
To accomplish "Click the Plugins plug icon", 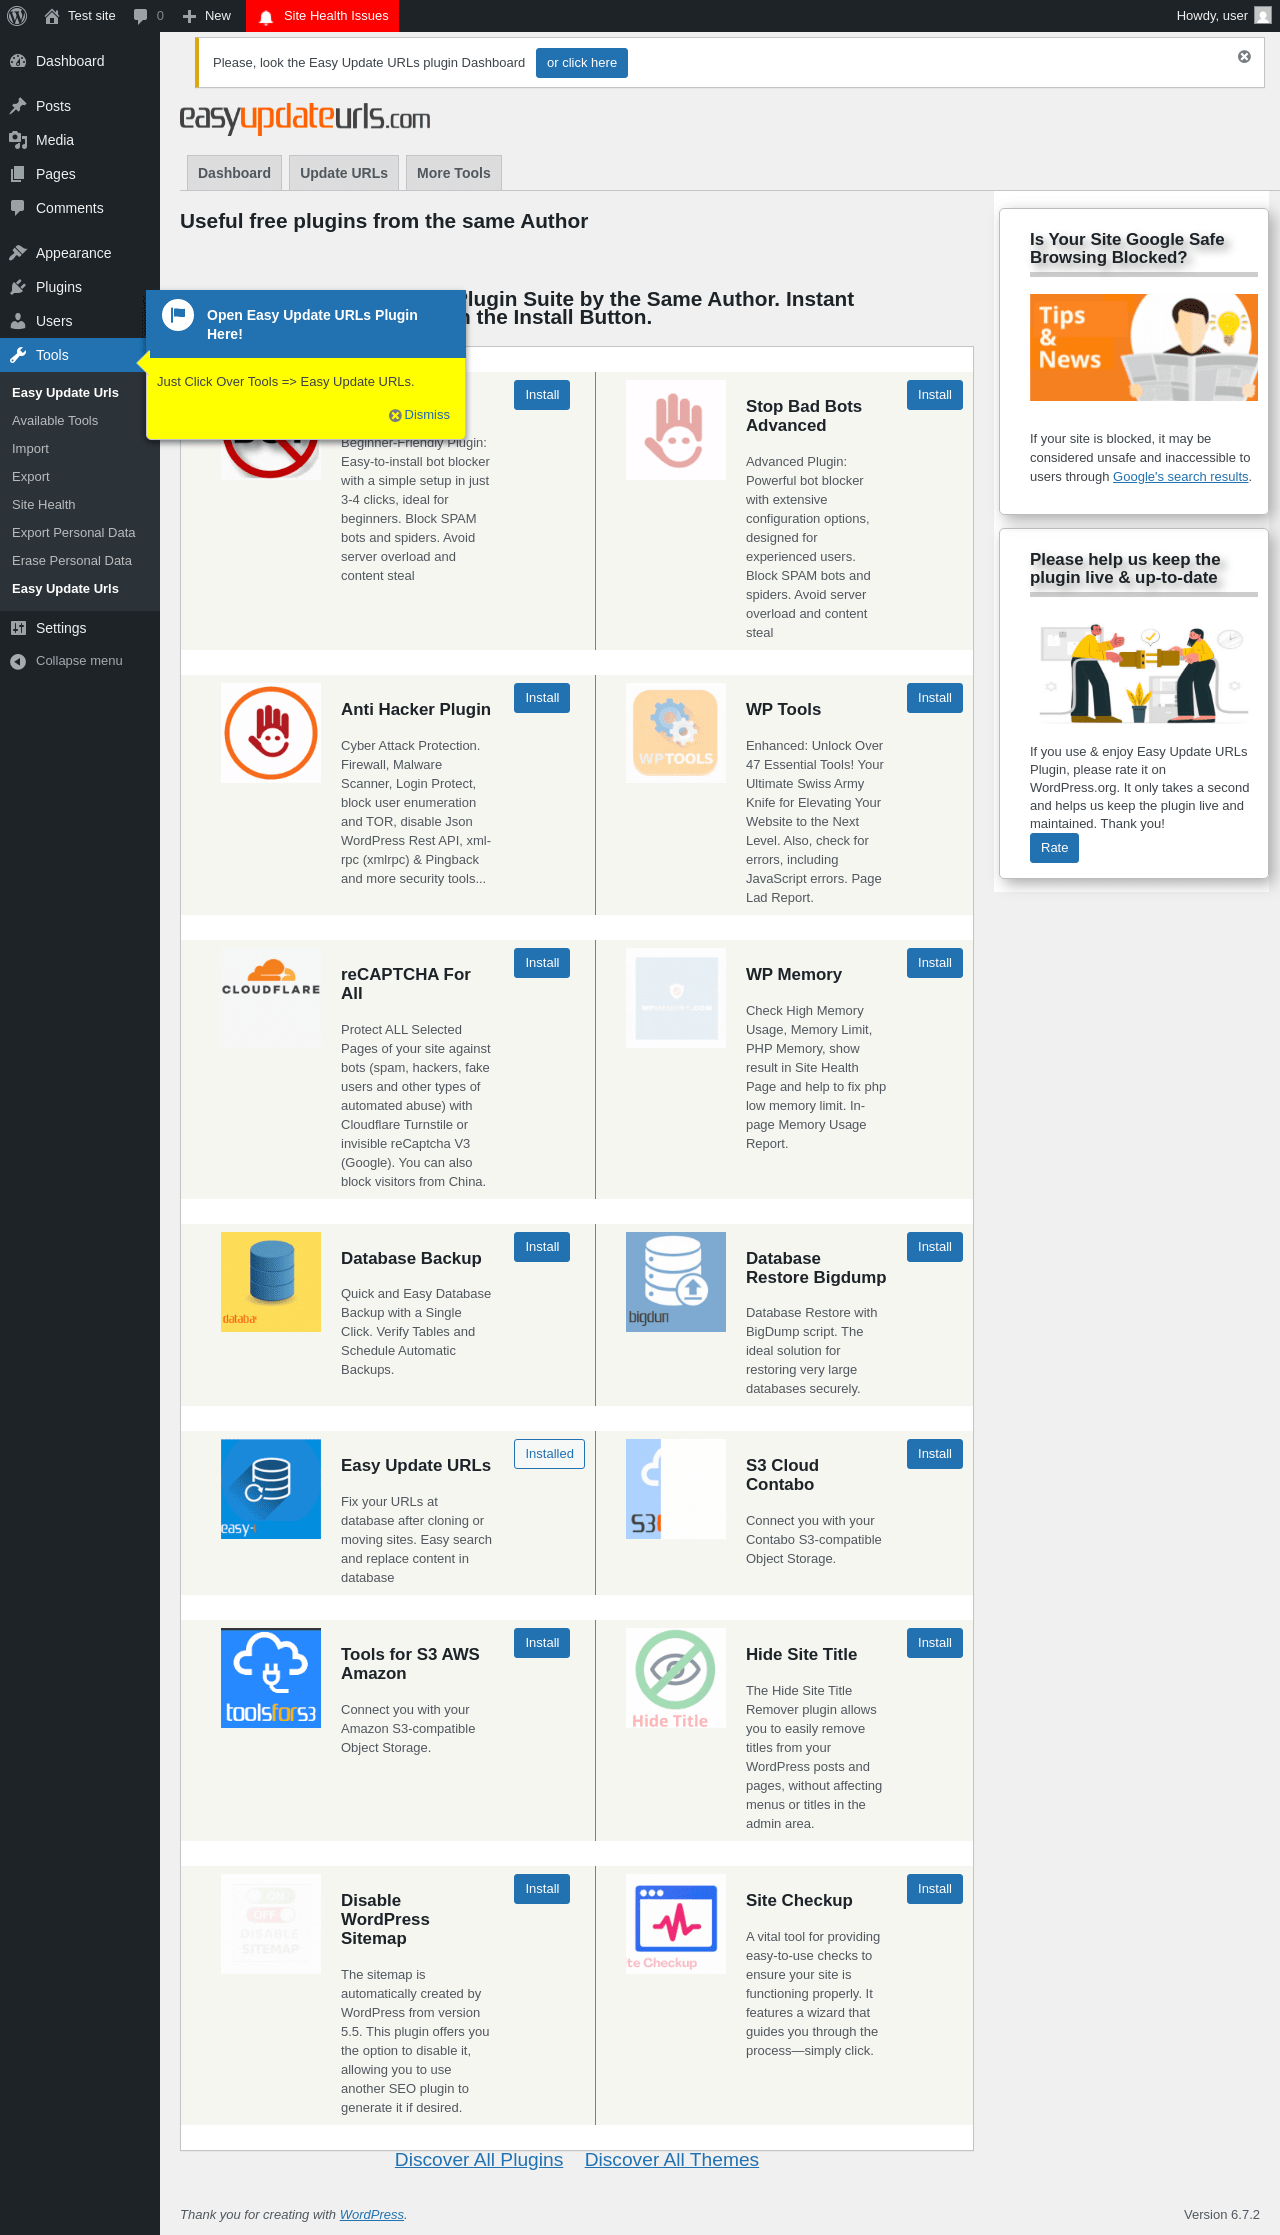I will click(x=18, y=287).
